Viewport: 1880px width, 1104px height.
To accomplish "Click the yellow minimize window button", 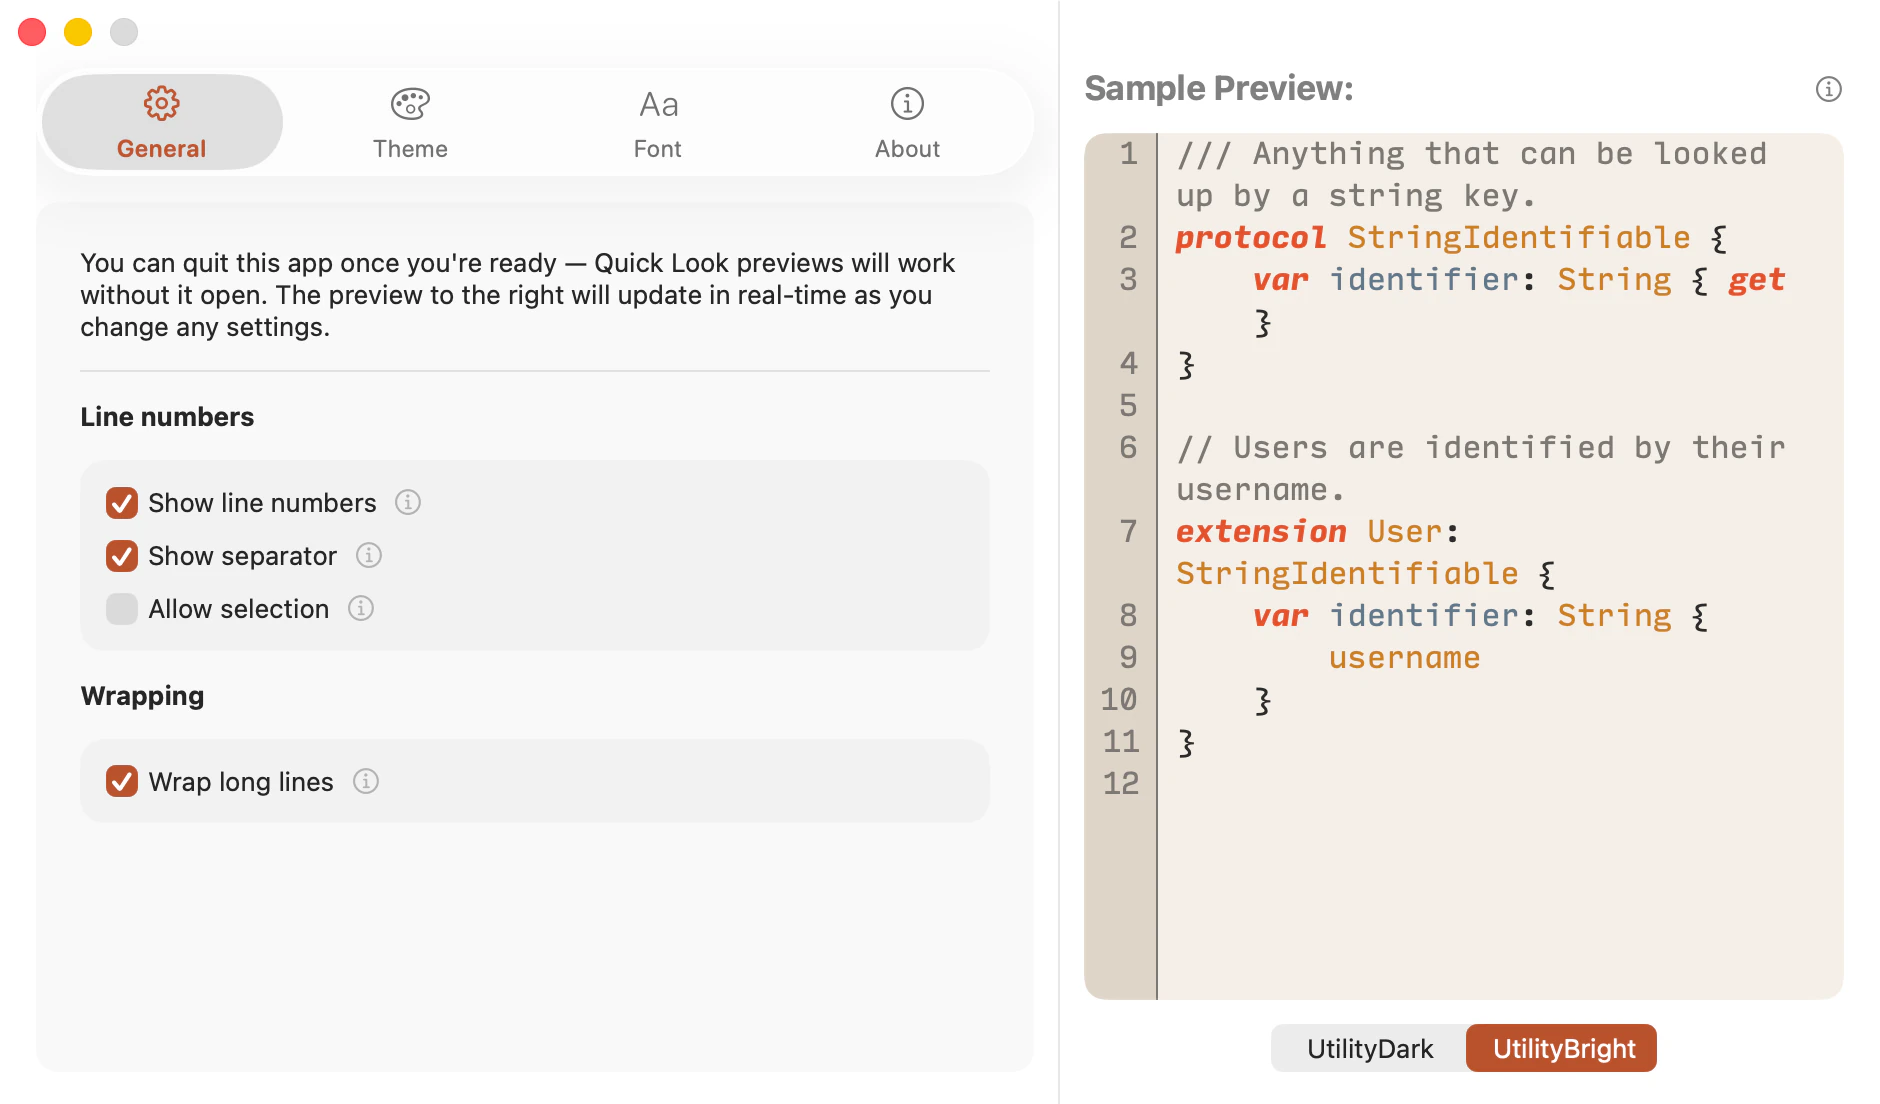I will click(x=78, y=32).
